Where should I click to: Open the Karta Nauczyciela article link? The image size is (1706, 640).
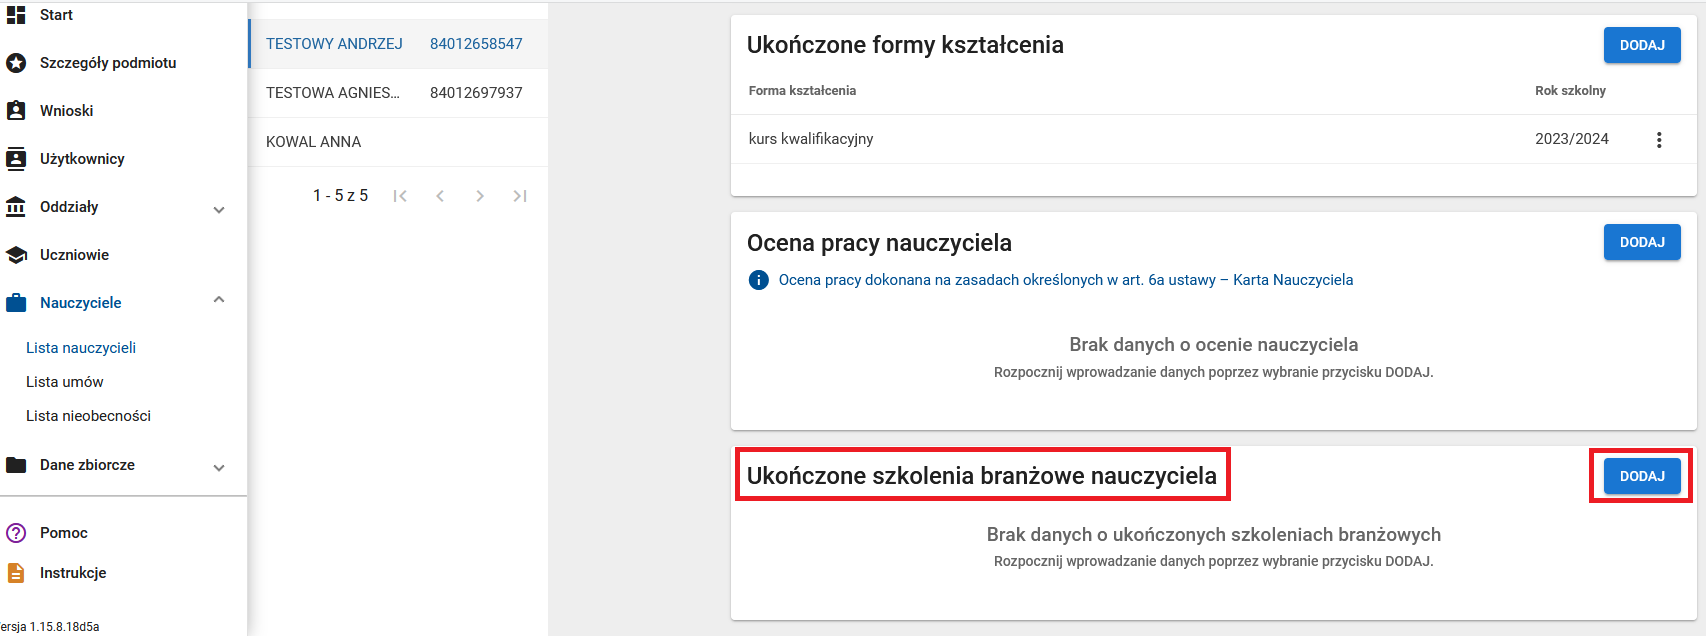click(1067, 280)
